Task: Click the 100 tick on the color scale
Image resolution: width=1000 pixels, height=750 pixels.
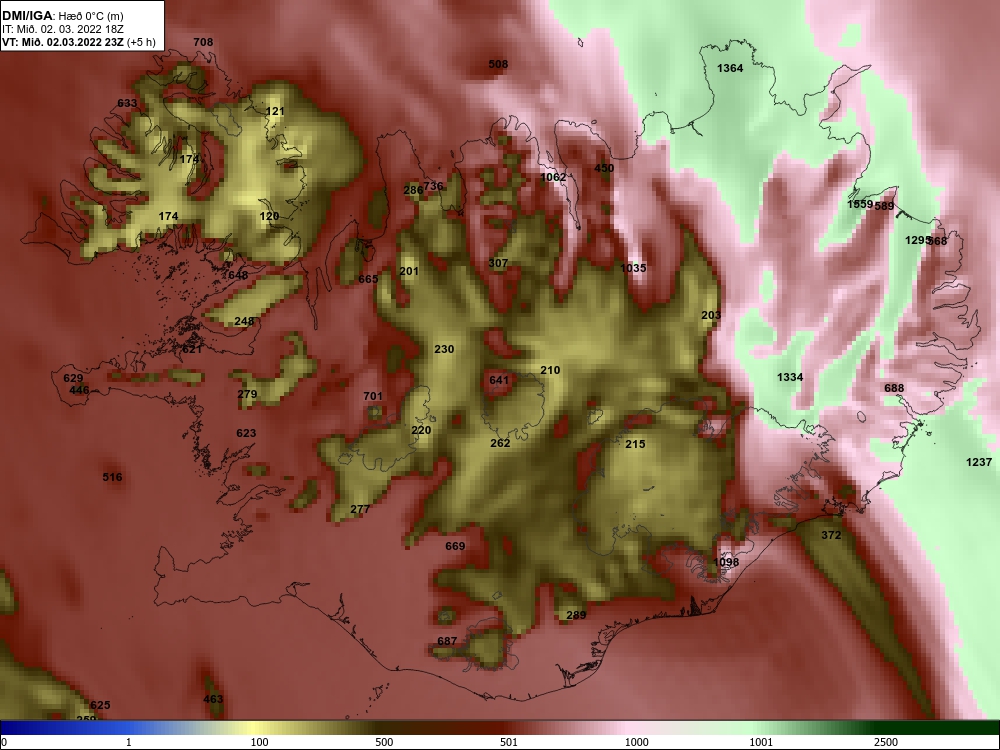Action: pos(259,742)
